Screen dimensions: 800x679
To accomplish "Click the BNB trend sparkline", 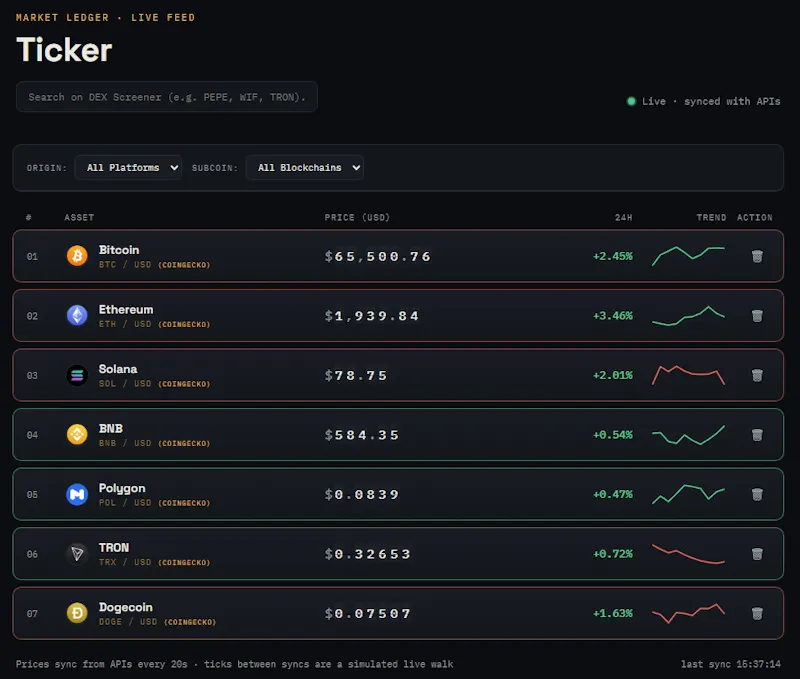I will pyautogui.click(x=688, y=435).
